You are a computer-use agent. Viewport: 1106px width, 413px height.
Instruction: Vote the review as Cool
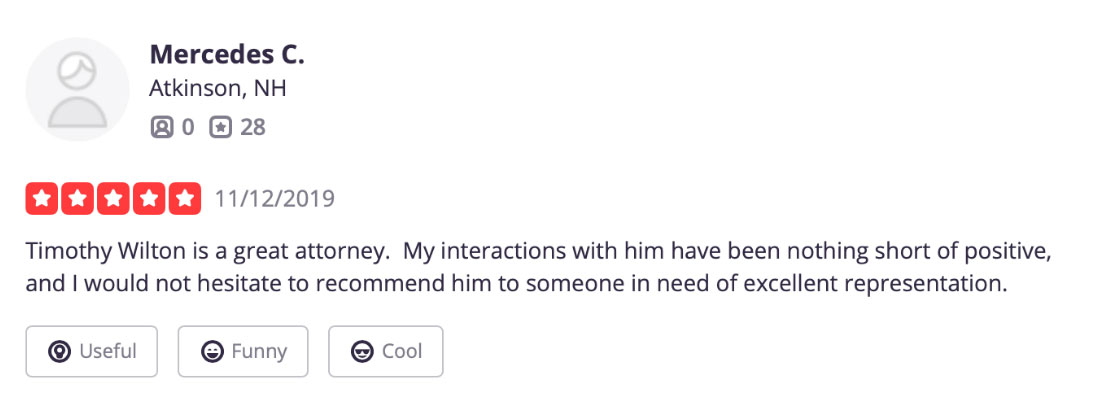pos(386,351)
